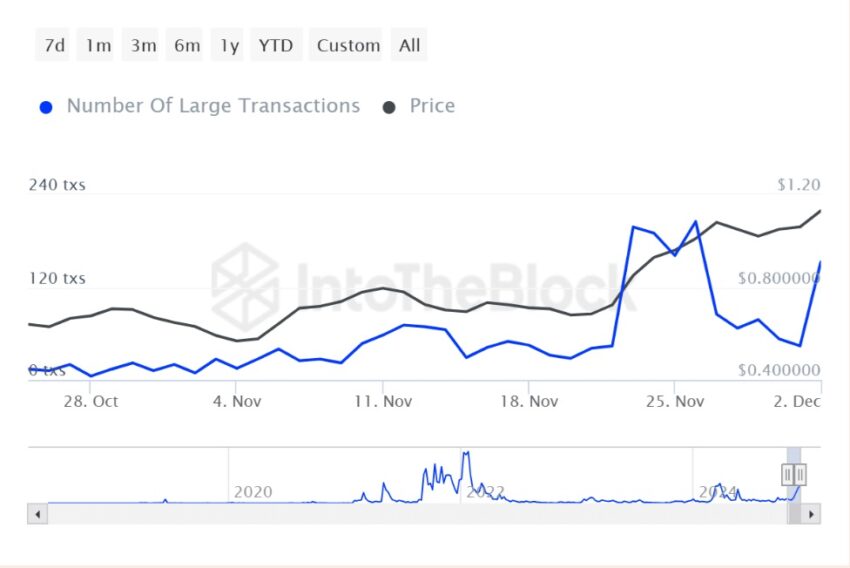This screenshot has width=850, height=568.
Task: Show All historical data
Action: 409,45
